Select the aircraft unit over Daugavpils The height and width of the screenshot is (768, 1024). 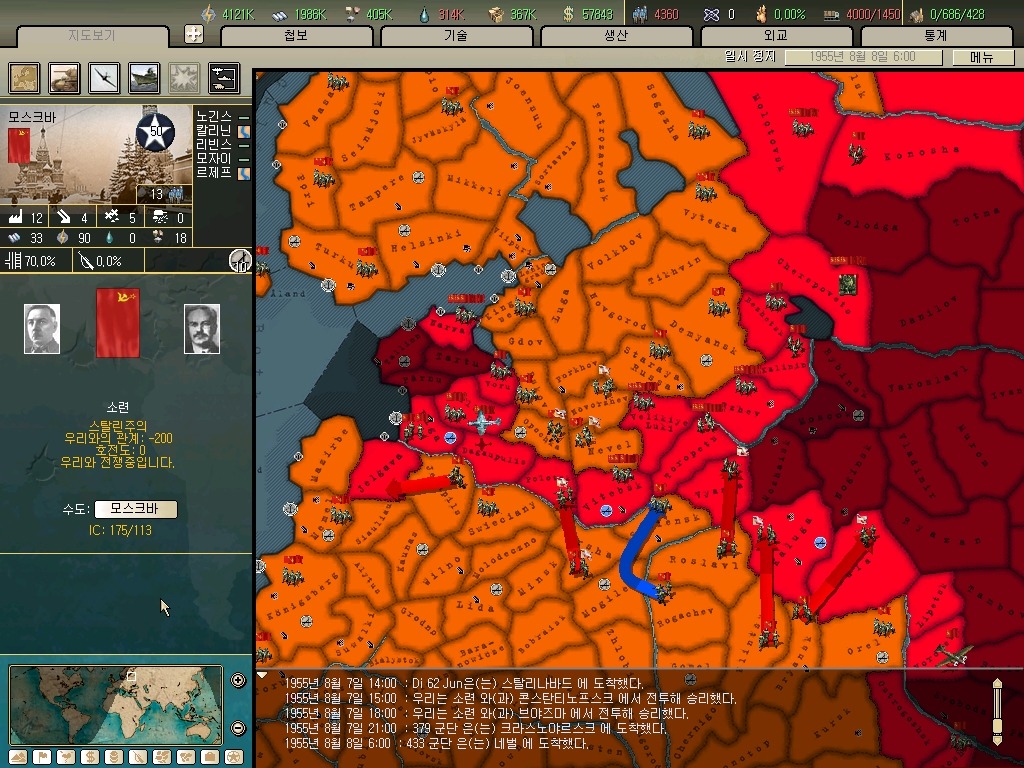(x=481, y=421)
